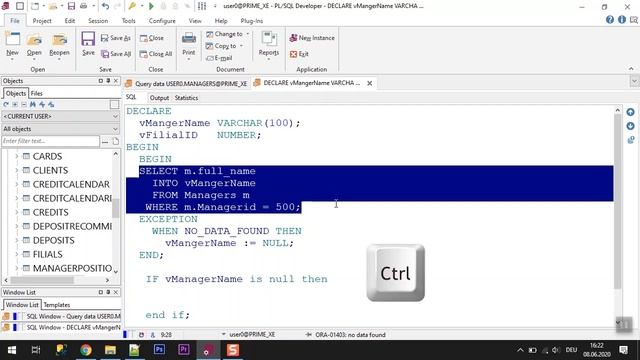Open the All objects filter dropdown
Viewport: 640px width, 360px height.
(60, 129)
